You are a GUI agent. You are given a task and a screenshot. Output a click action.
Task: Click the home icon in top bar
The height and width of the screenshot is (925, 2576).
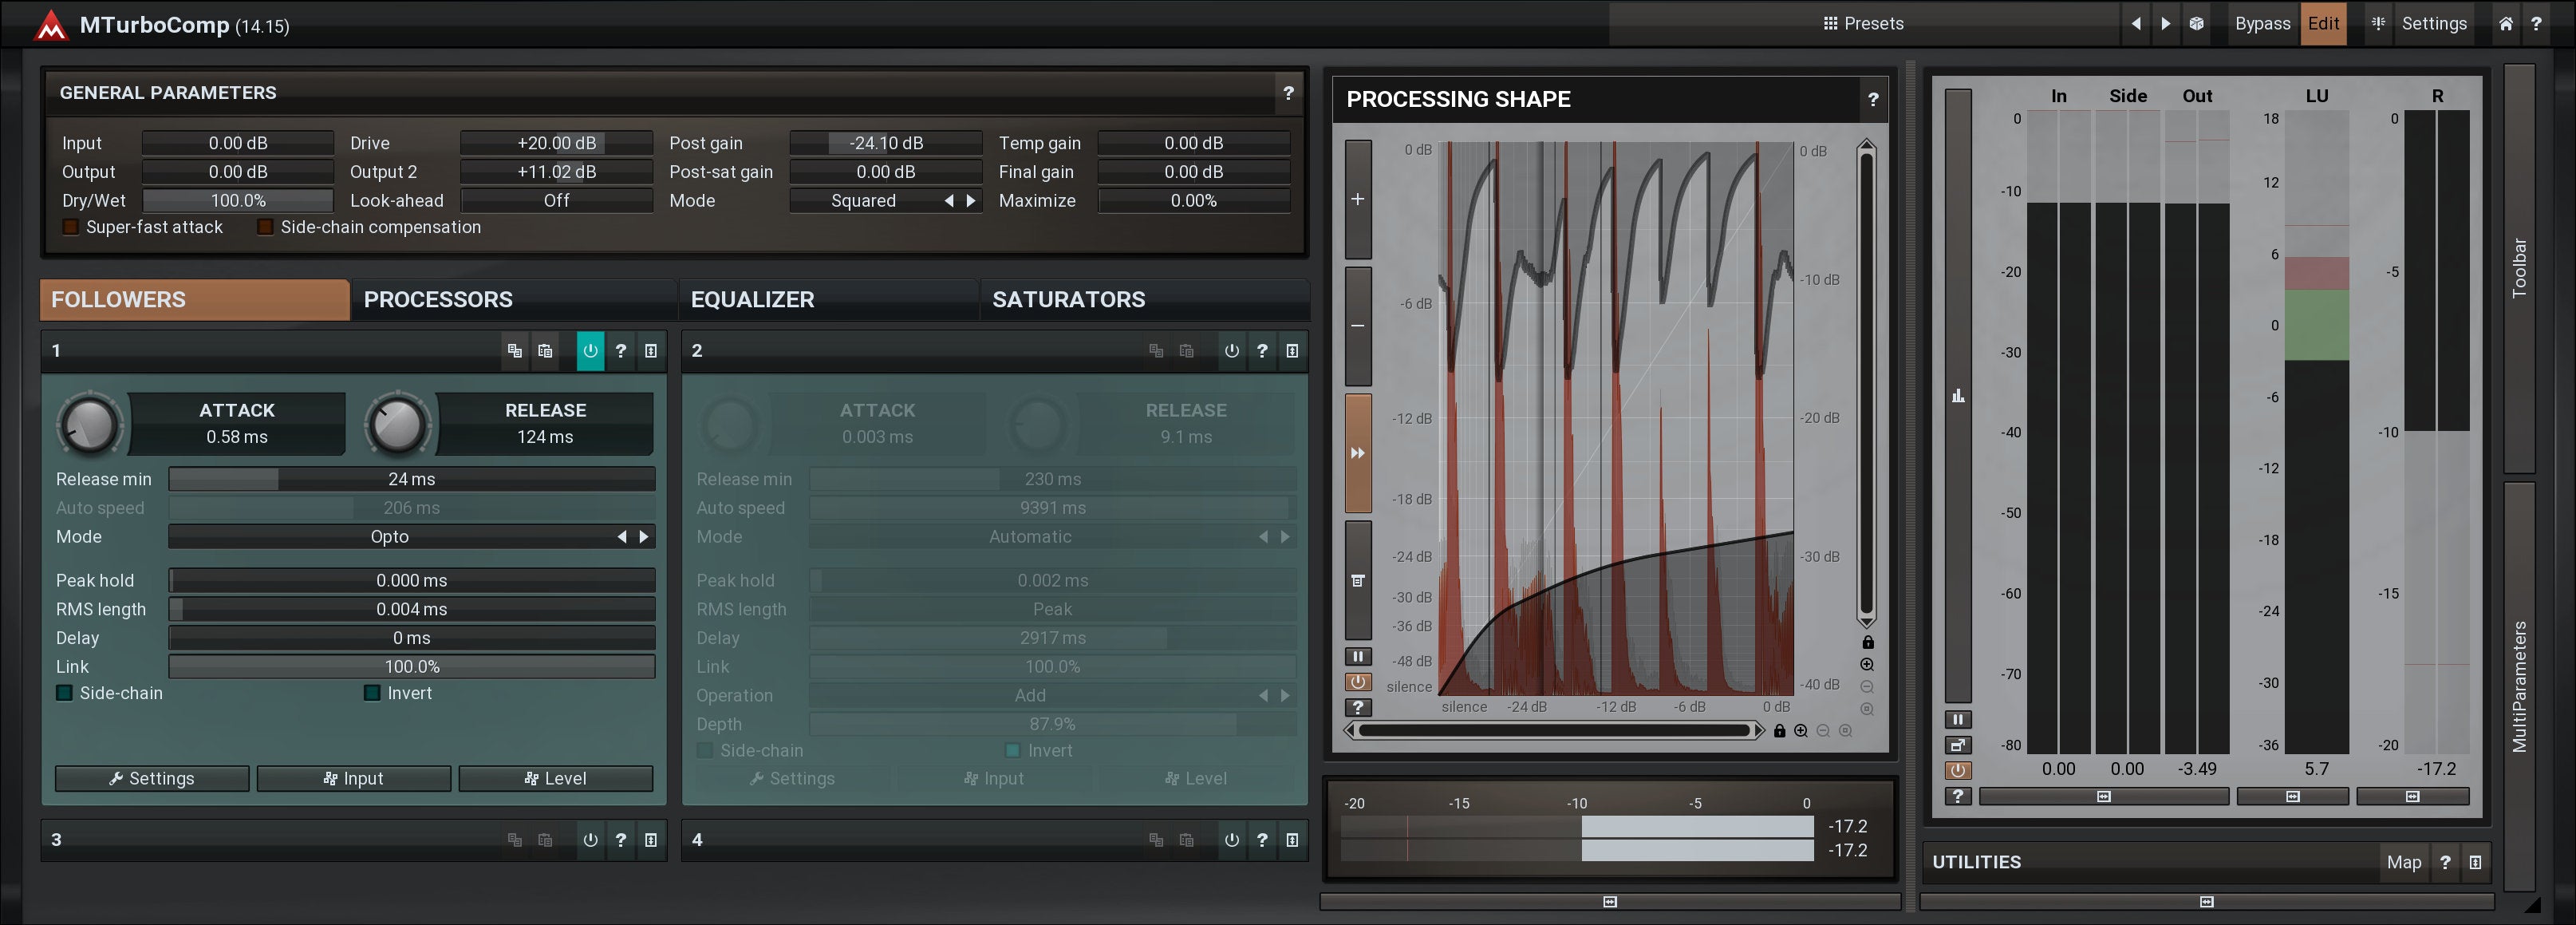pyautogui.click(x=2505, y=24)
